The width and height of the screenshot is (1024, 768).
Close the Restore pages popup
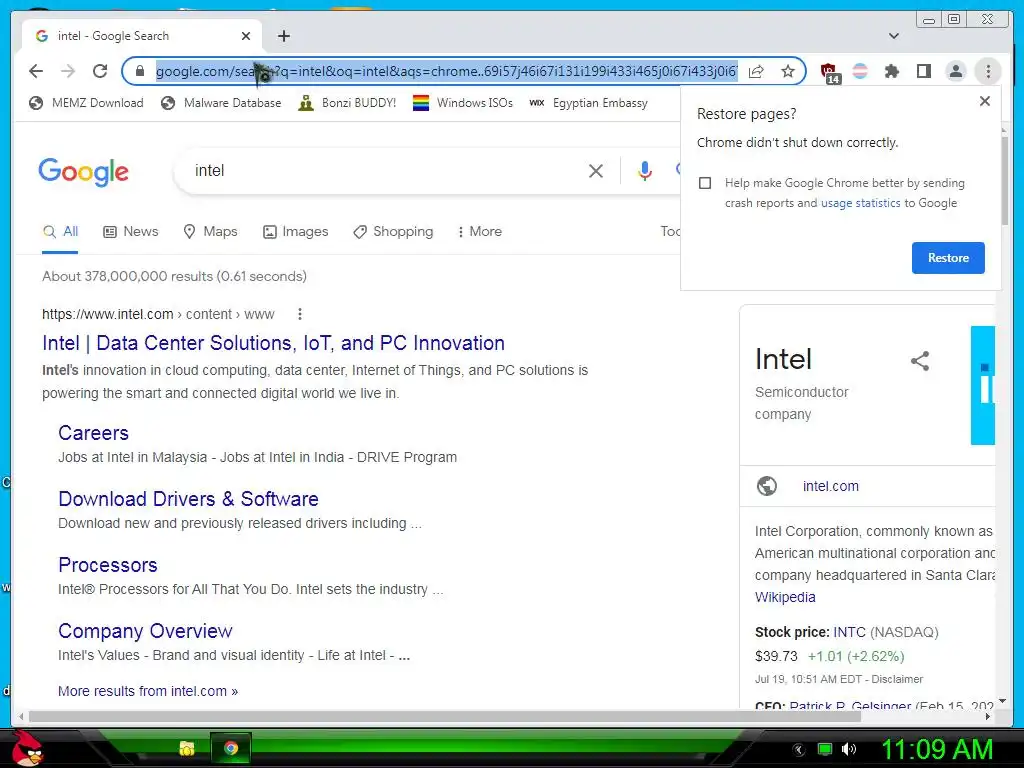[x=985, y=101]
